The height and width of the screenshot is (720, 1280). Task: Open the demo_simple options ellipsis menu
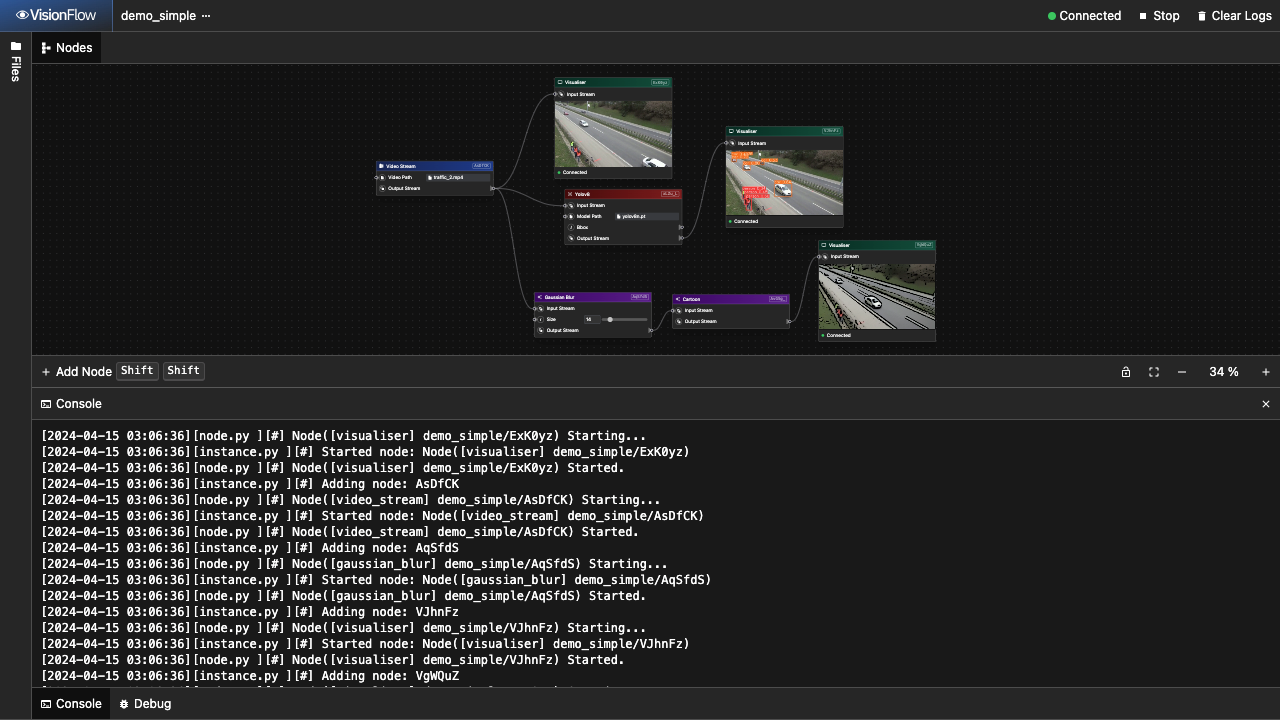point(206,16)
